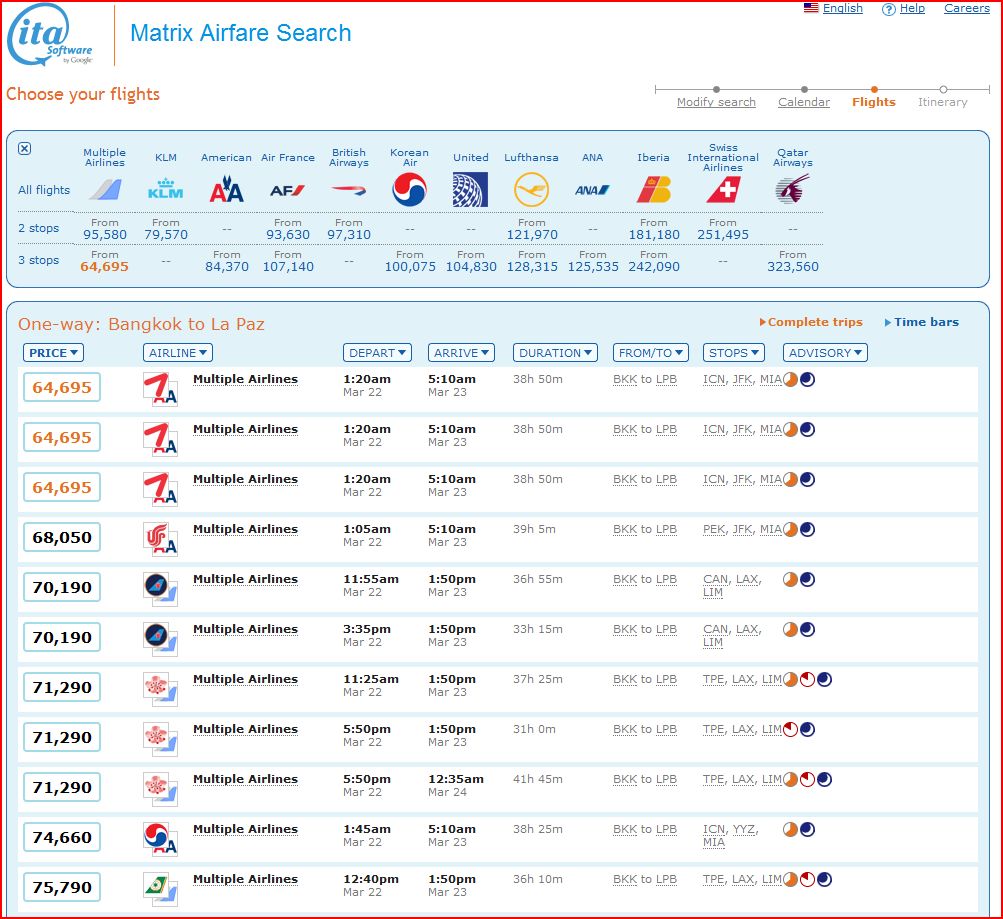Select the Flights step

[874, 102]
